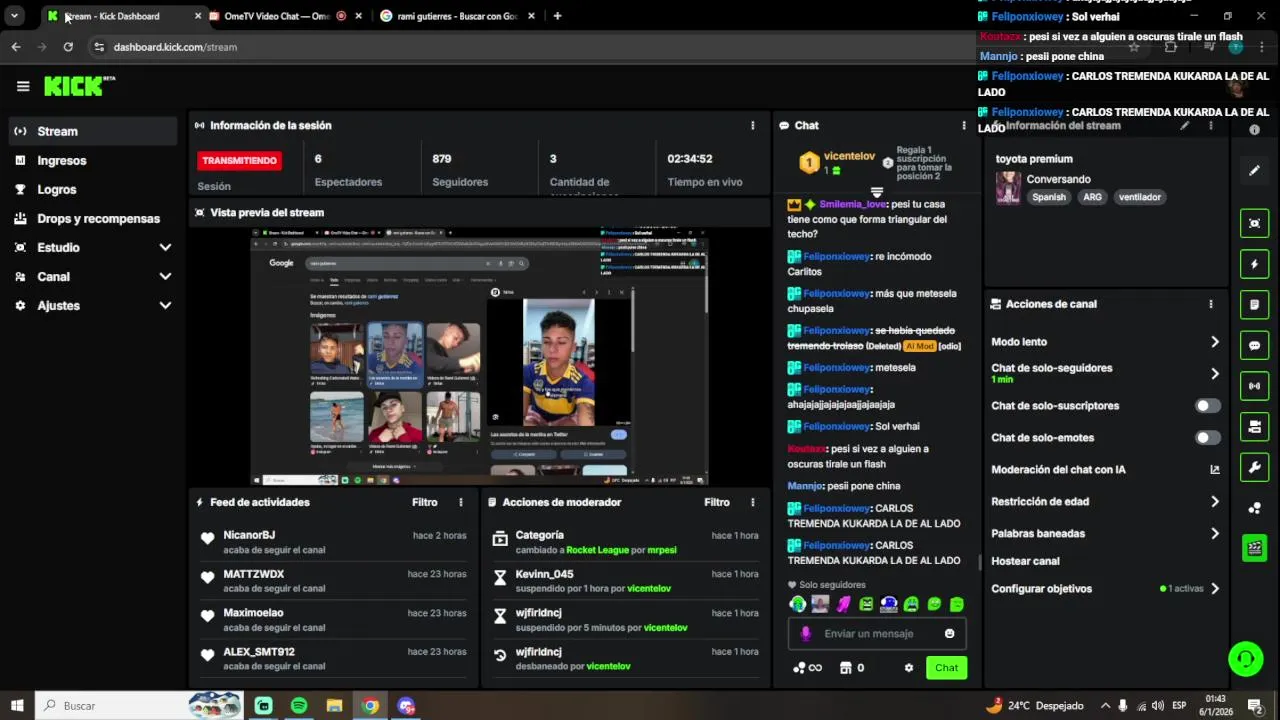Open Feed de actividades options menu
The image size is (1280, 720).
[x=461, y=502]
